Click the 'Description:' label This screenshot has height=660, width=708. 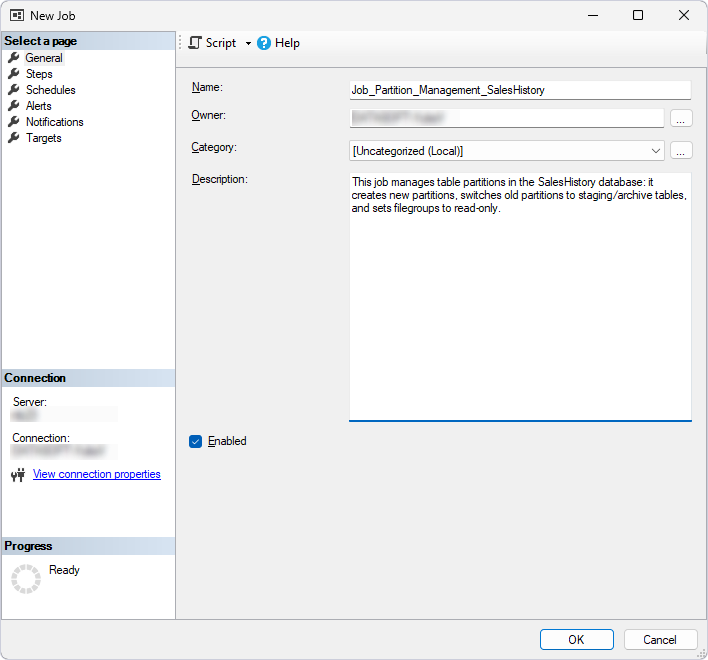coord(220,179)
